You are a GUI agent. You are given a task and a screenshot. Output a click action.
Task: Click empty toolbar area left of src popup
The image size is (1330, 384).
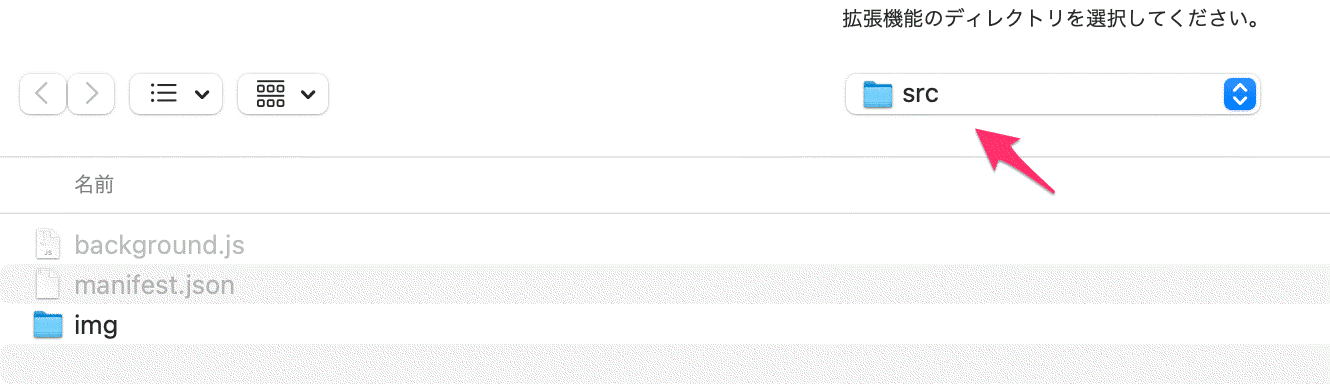tap(585, 95)
